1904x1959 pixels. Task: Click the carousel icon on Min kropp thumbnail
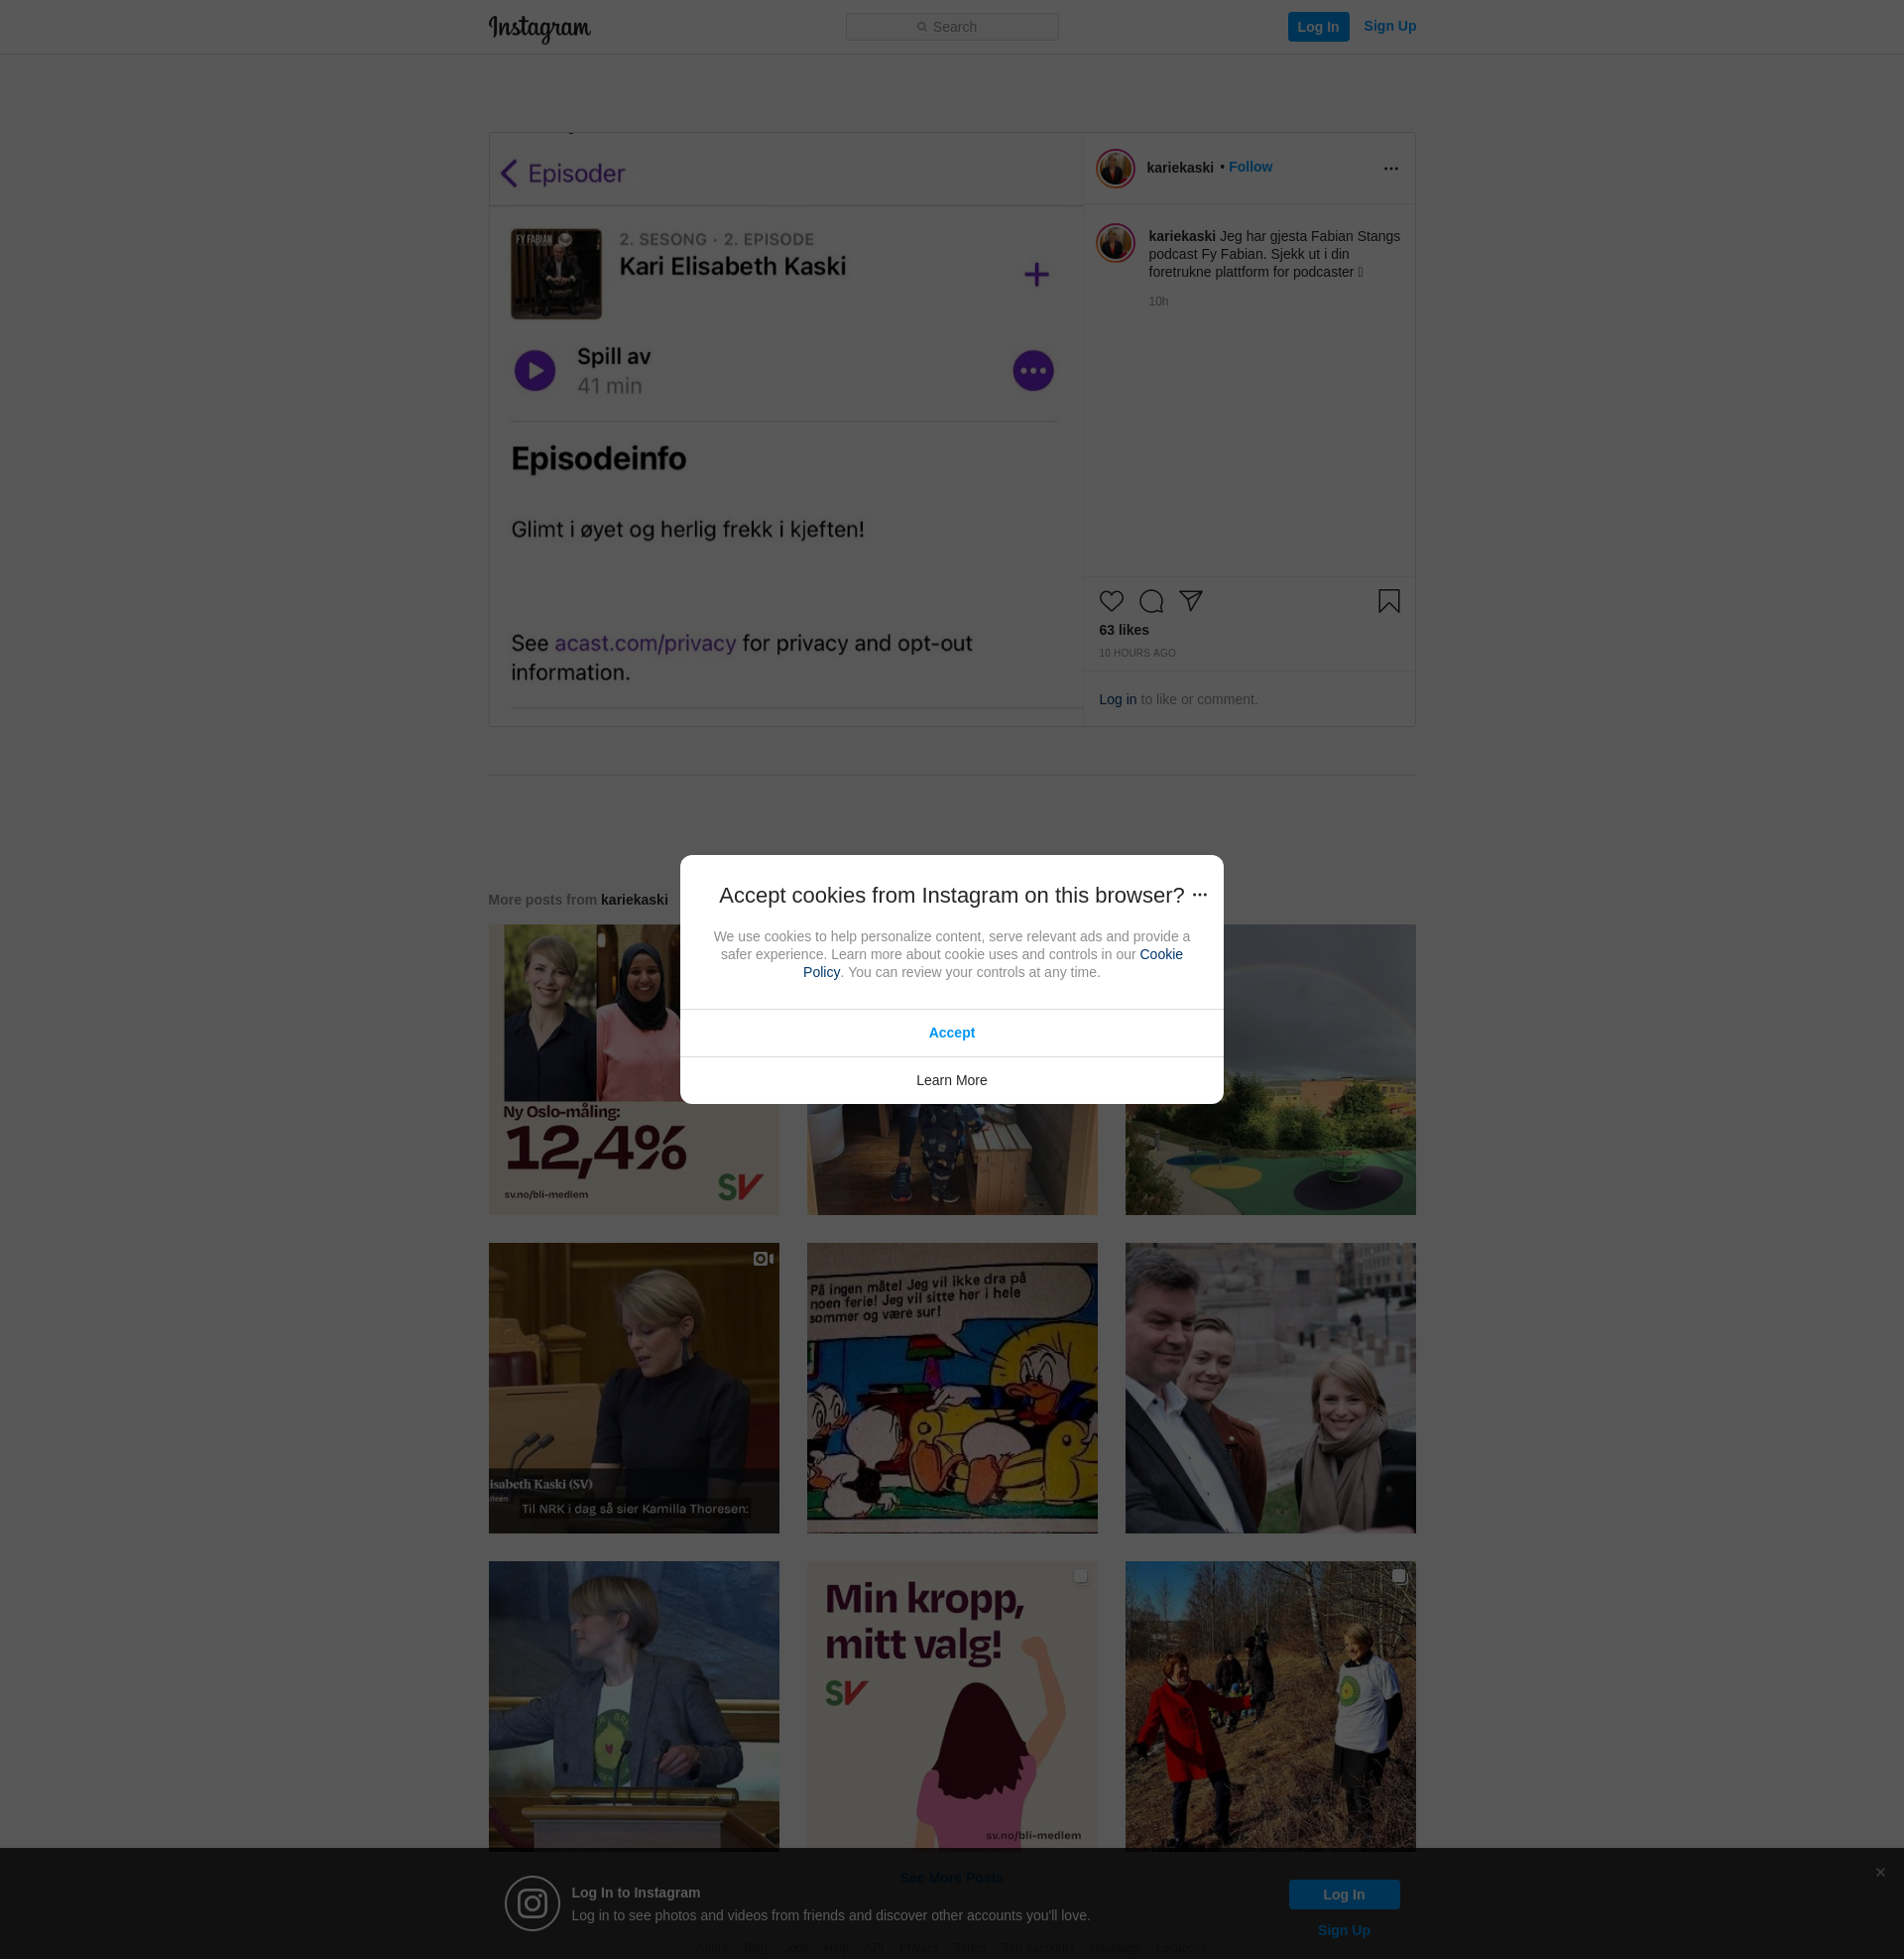1080,1576
